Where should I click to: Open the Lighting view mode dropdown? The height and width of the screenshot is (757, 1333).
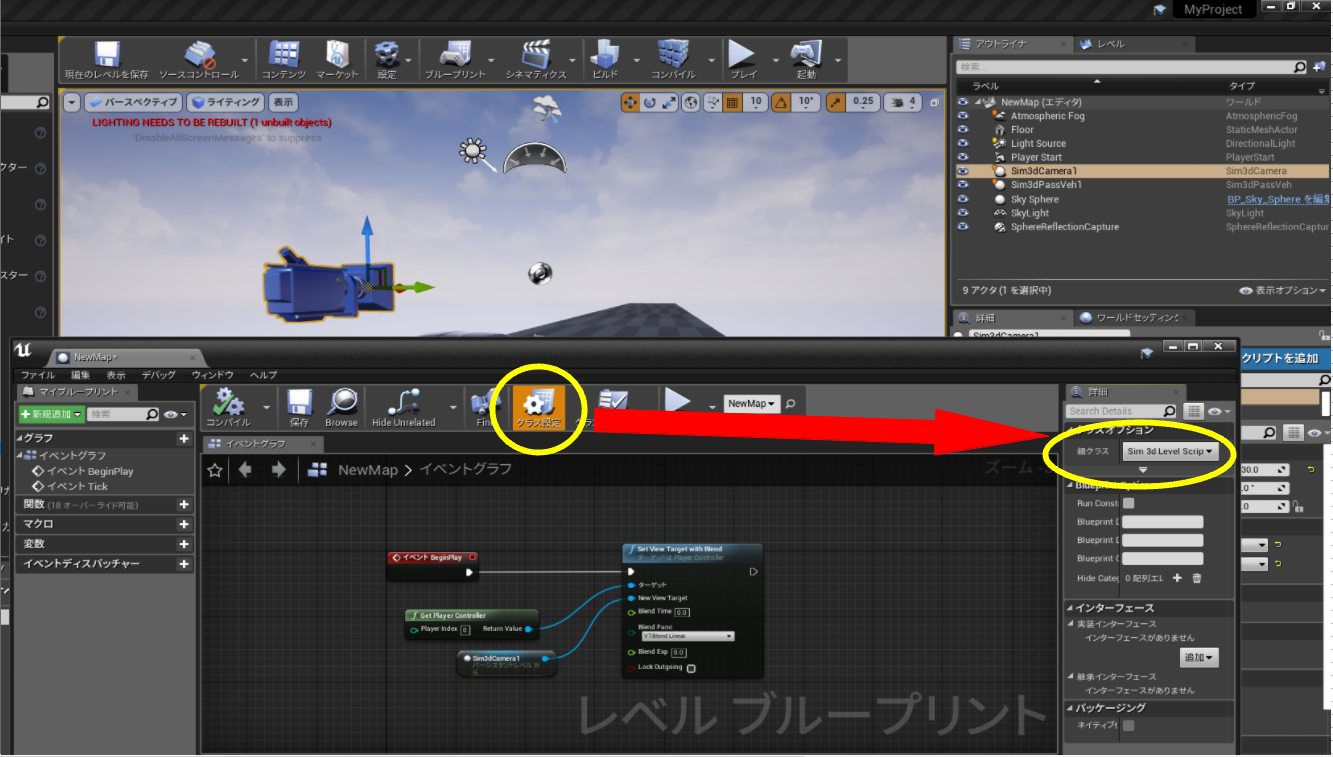[x=226, y=102]
